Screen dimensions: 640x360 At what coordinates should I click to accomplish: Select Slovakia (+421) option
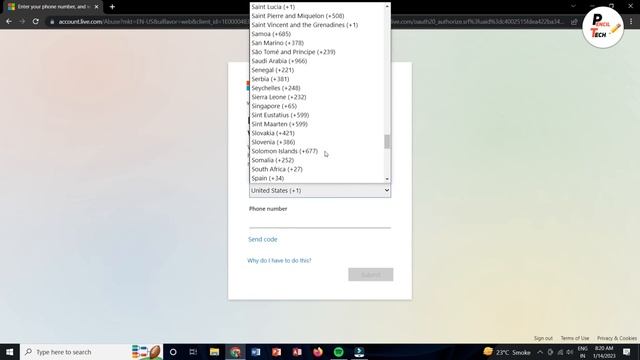(317, 133)
